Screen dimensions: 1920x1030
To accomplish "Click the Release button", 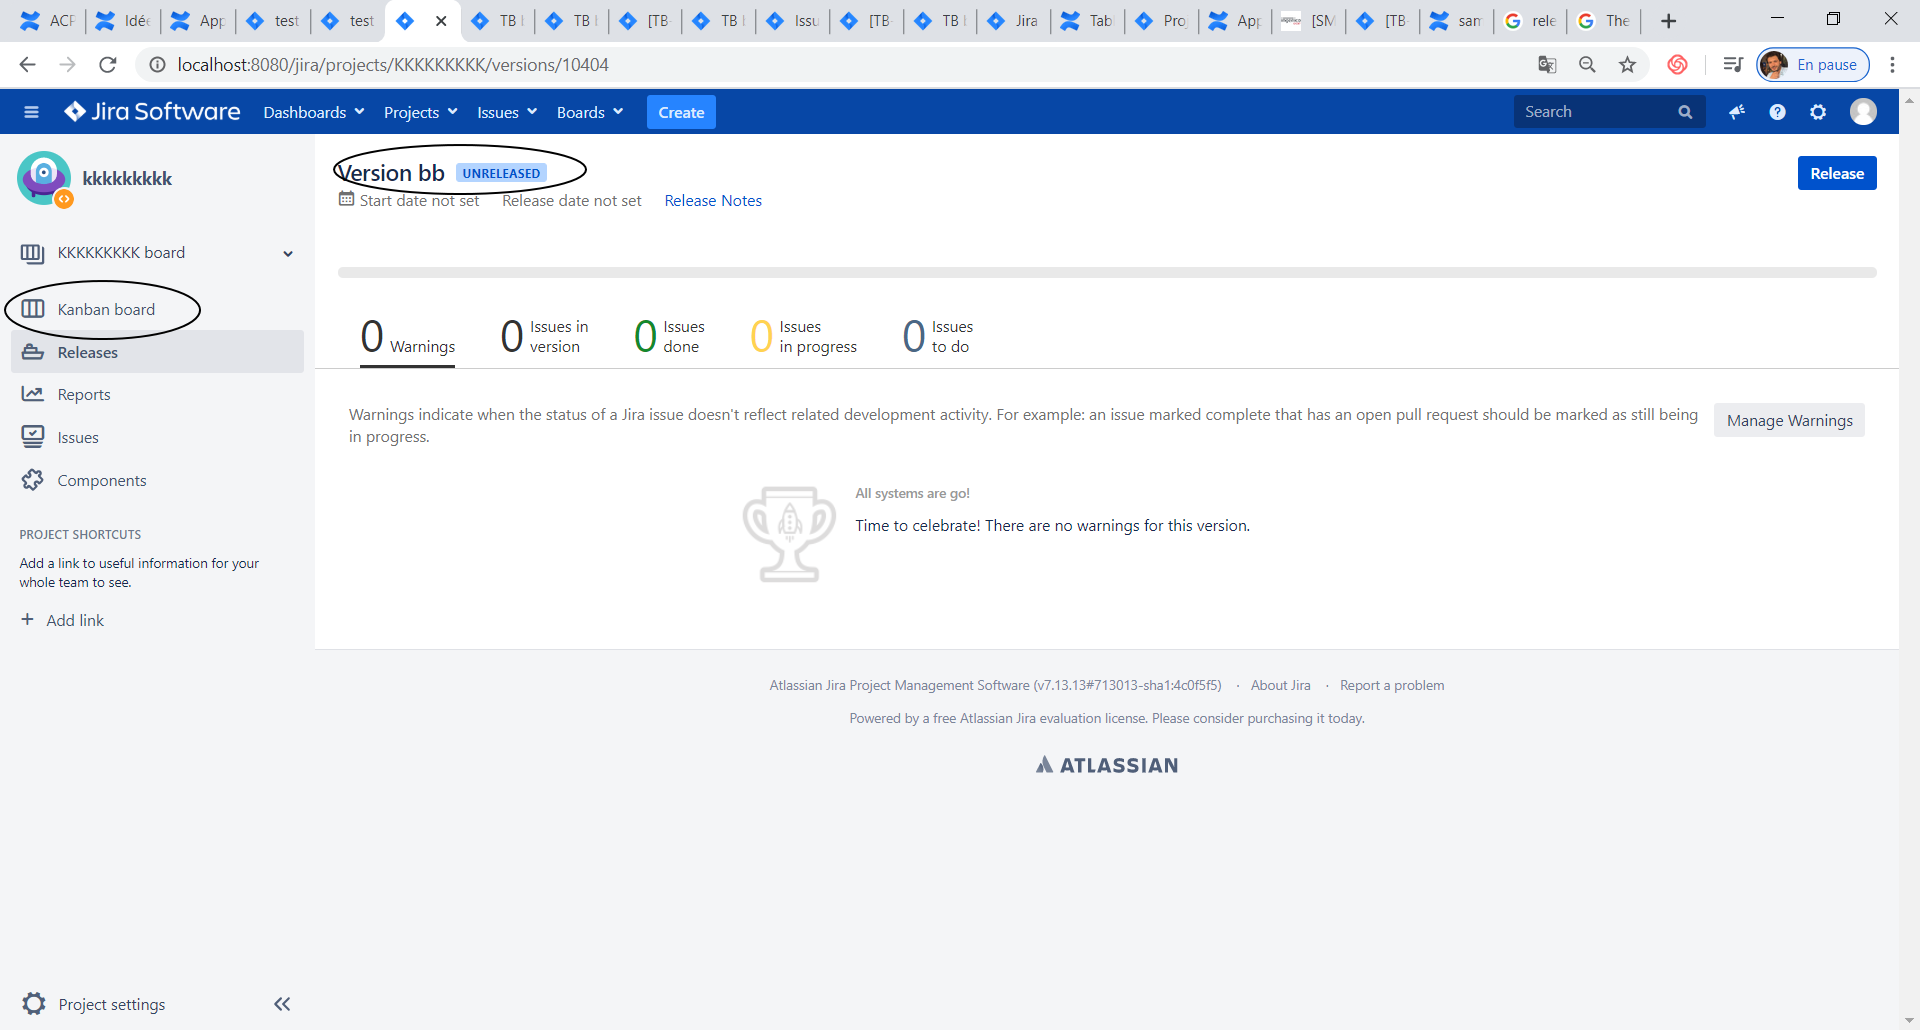I will 1837,173.
